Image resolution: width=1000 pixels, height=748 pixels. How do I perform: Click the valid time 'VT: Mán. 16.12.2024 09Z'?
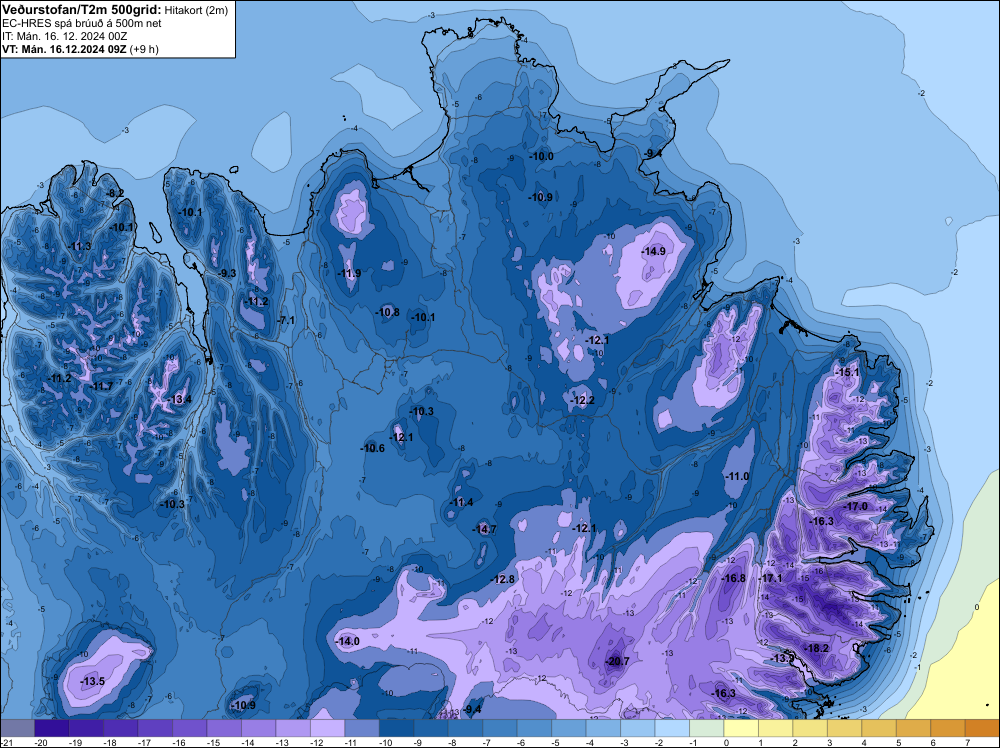pos(64,49)
